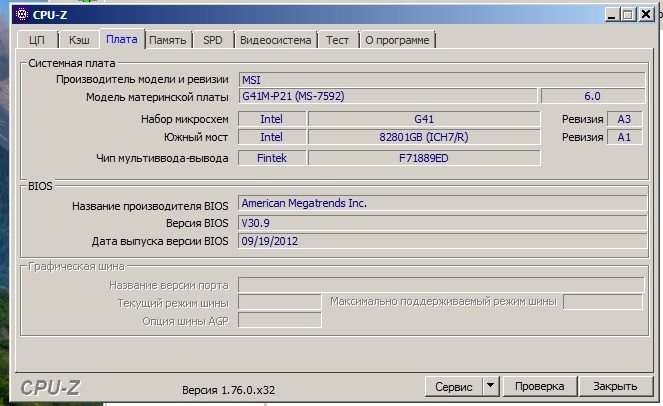
Task: Click the Закрыть button
Action: 615,386
